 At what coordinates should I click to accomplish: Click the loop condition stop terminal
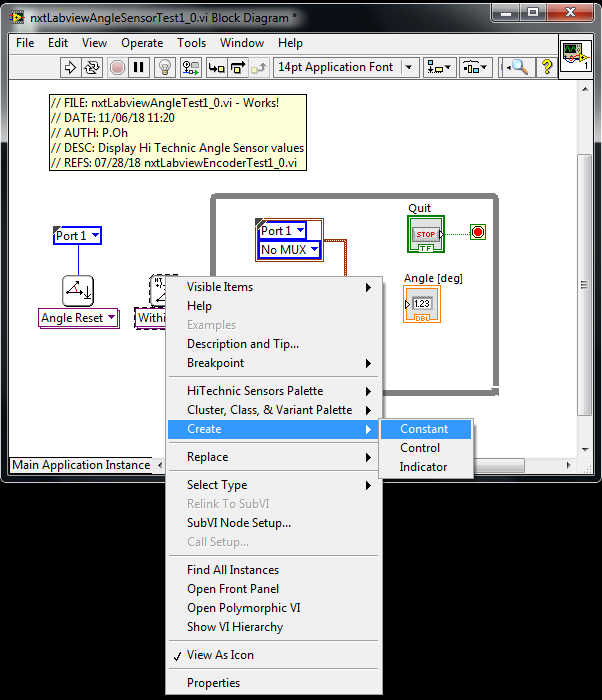(478, 232)
